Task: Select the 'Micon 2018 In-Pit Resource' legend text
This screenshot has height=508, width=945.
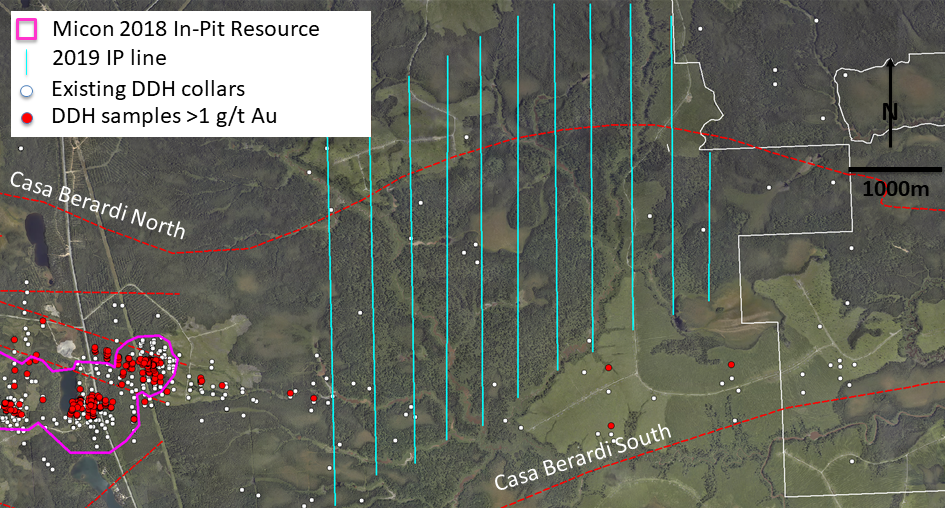Action: (x=186, y=29)
